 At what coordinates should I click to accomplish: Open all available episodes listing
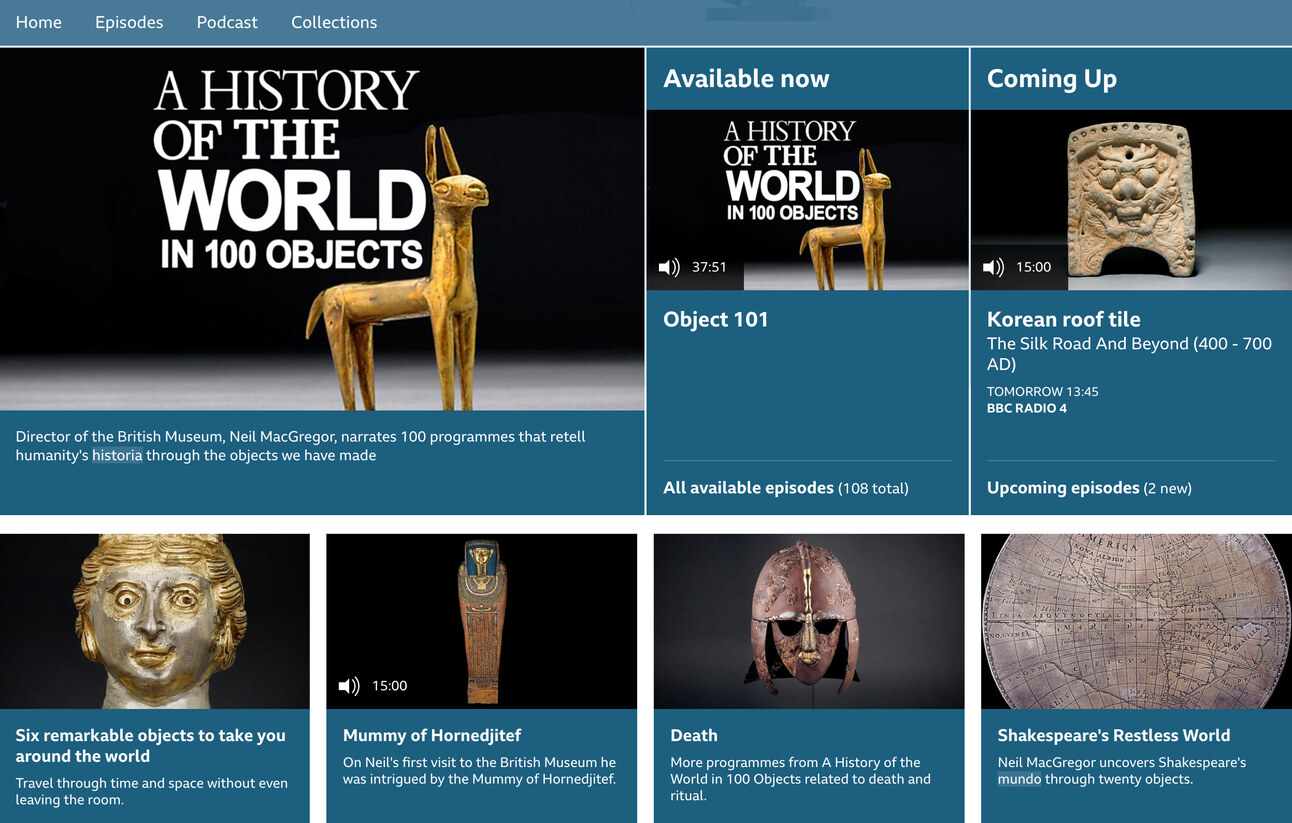[748, 488]
